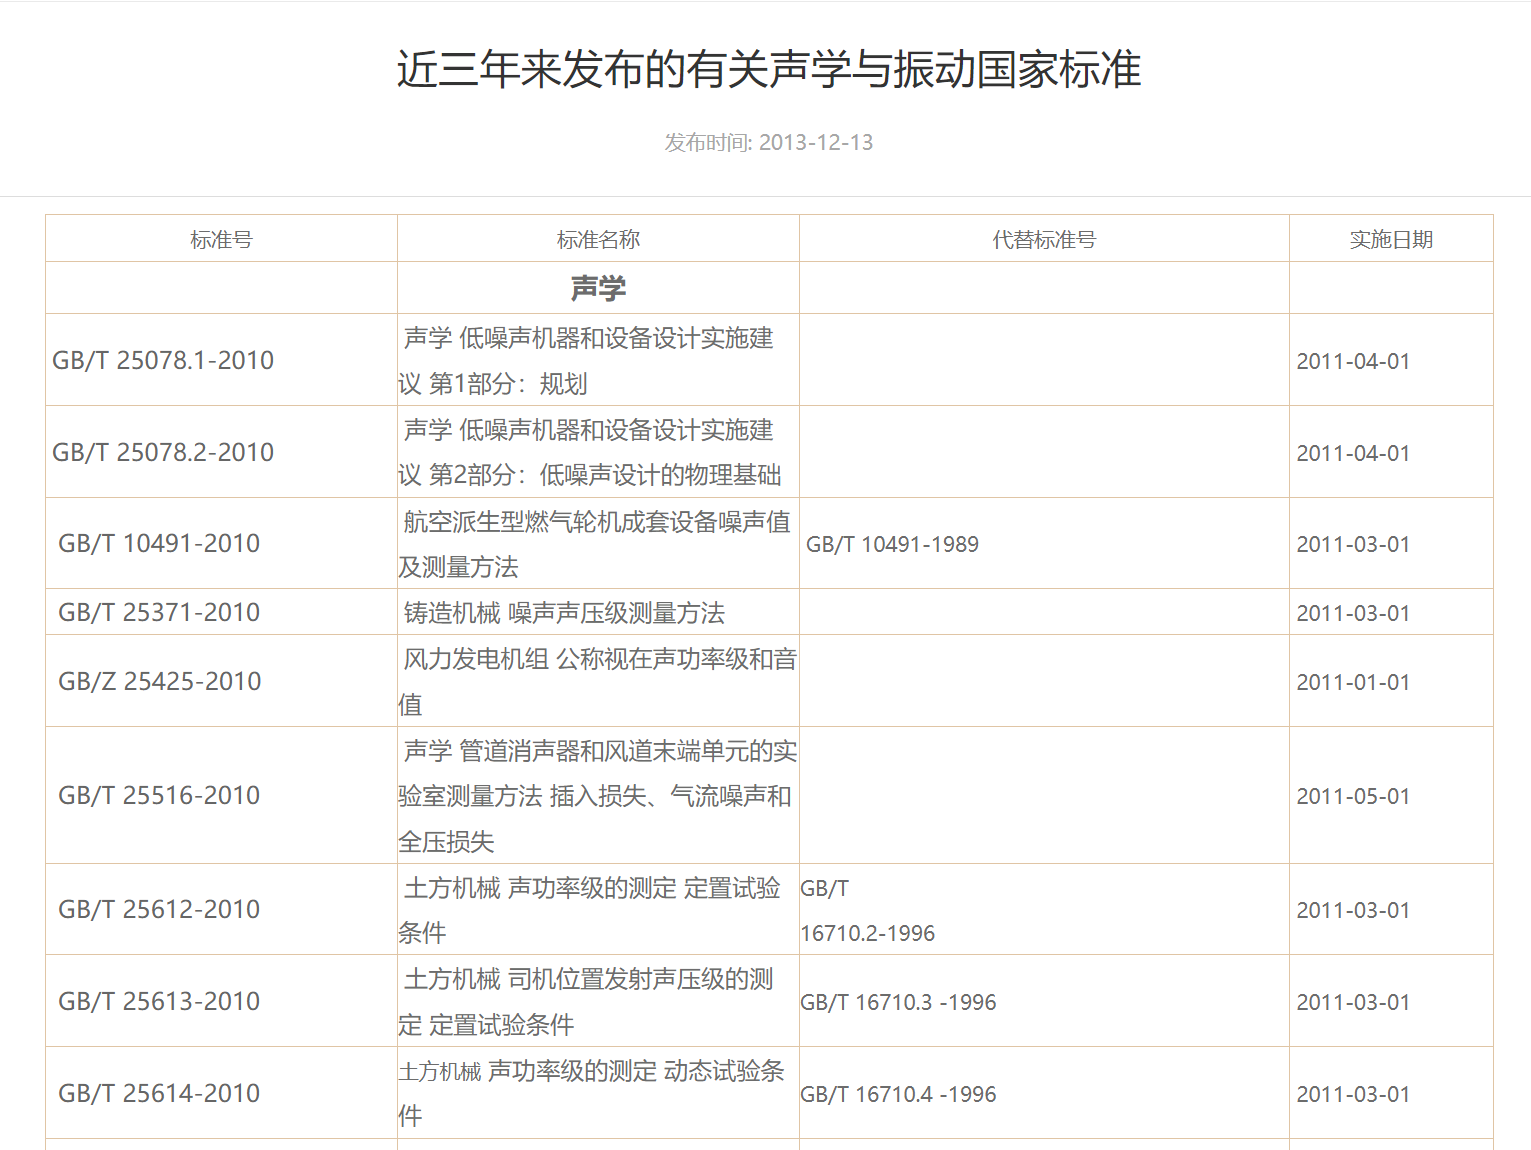Click the 标准名称 column header
This screenshot has height=1150, width=1531.
pos(598,240)
